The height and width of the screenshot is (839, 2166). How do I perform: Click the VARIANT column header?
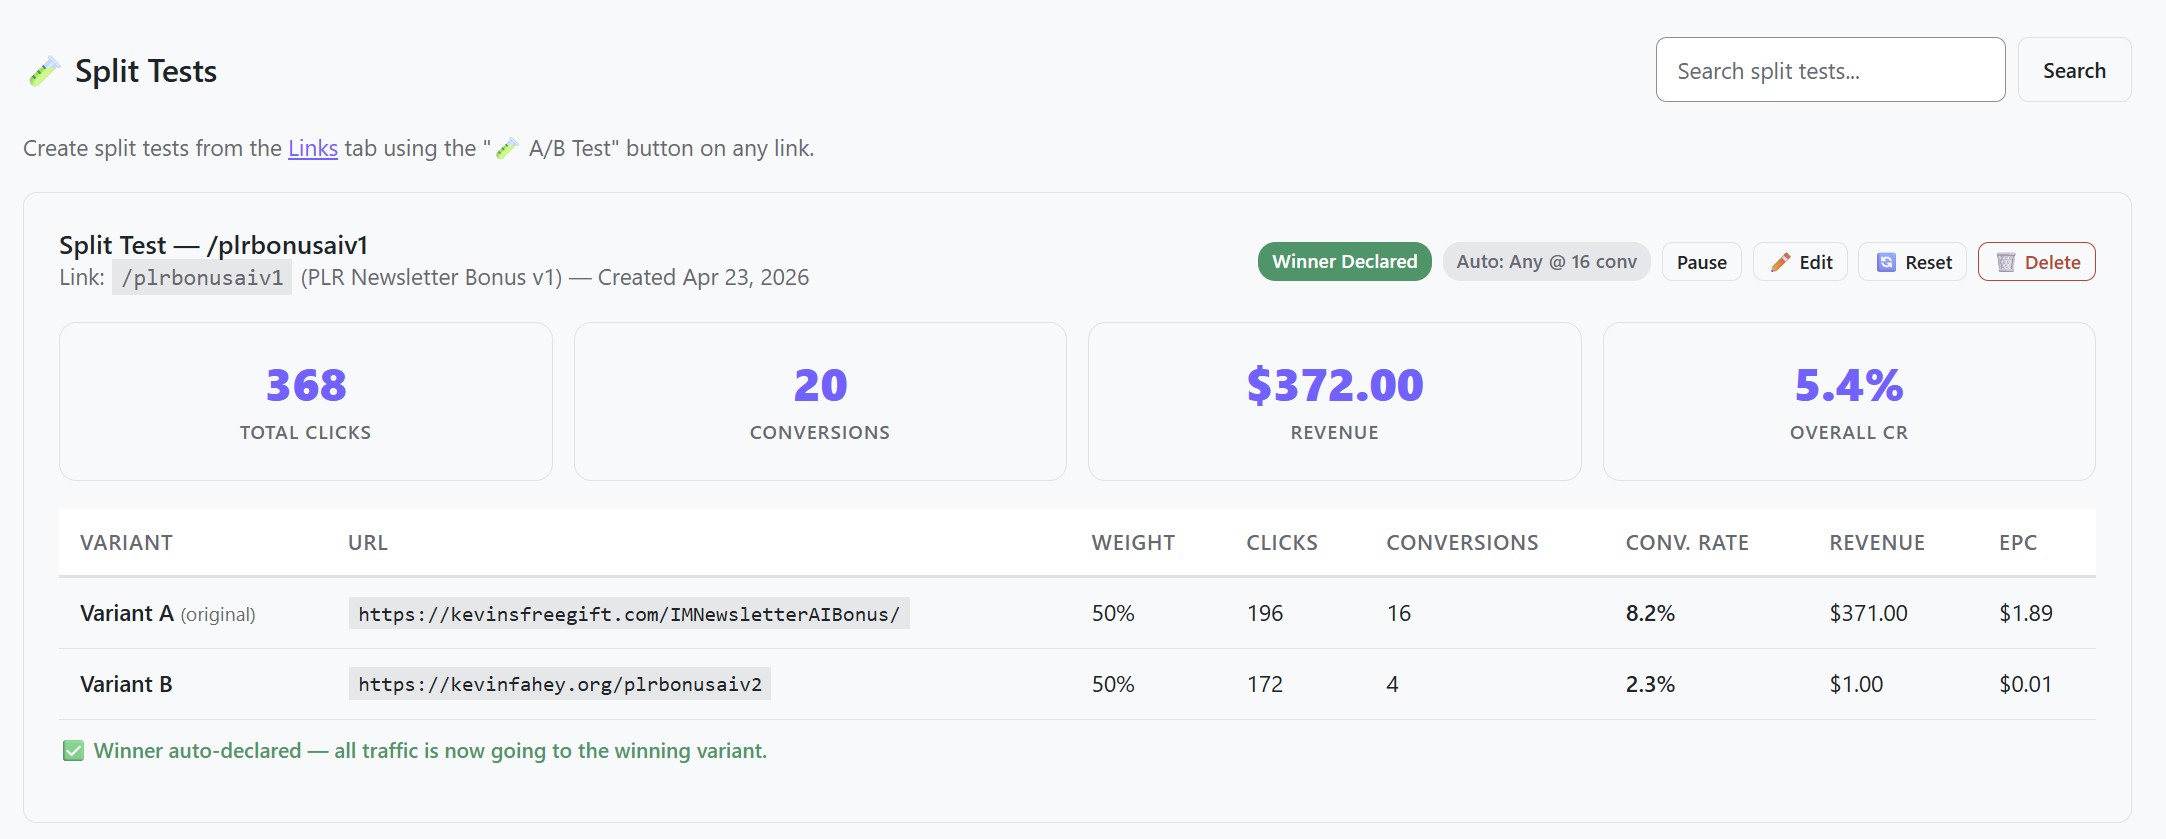pyautogui.click(x=126, y=543)
